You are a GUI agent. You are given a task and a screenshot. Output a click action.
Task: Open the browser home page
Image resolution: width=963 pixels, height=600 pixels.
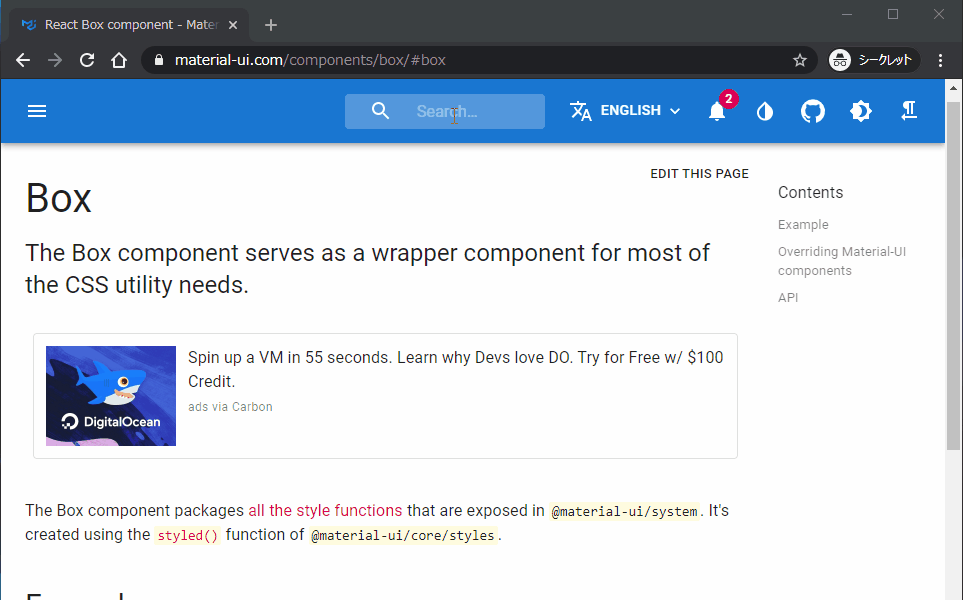point(119,60)
